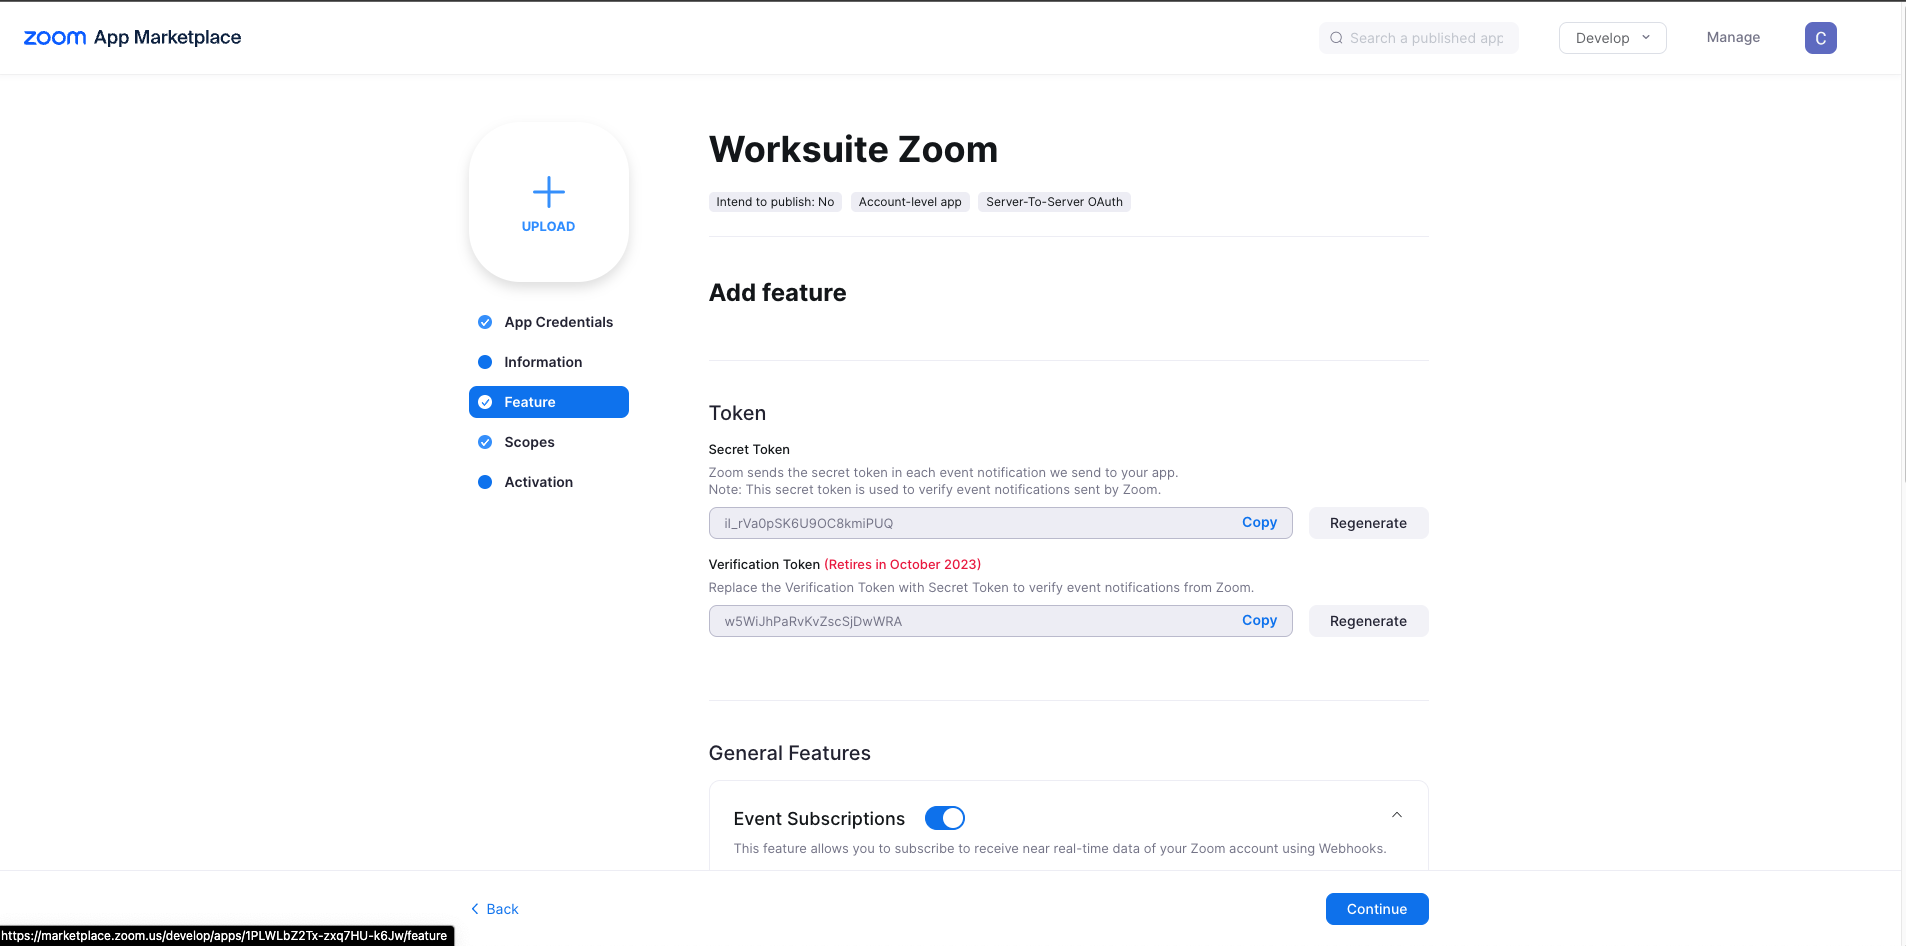Click the Add feature heading
The width and height of the screenshot is (1906, 946).
pos(777,293)
